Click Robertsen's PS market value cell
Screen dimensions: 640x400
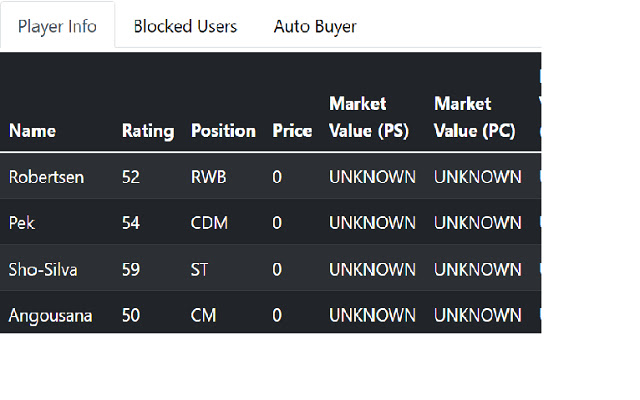[x=372, y=177]
